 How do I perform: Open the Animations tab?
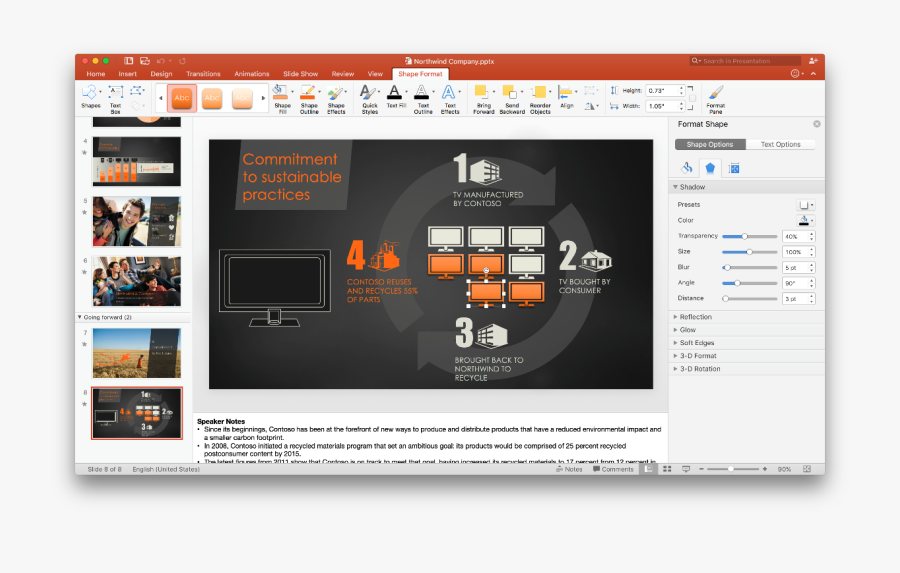[x=251, y=74]
